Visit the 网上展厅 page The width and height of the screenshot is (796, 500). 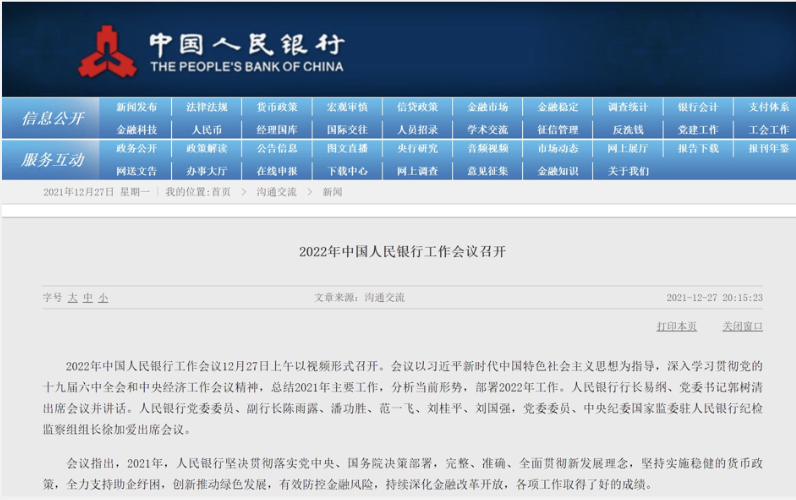tap(628, 148)
